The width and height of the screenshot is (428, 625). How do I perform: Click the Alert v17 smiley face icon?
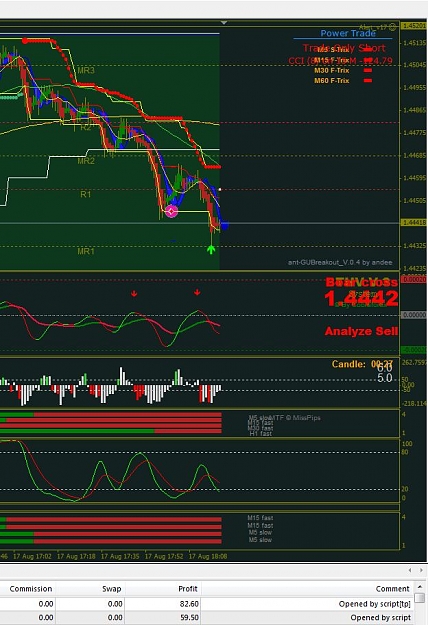click(x=393, y=27)
